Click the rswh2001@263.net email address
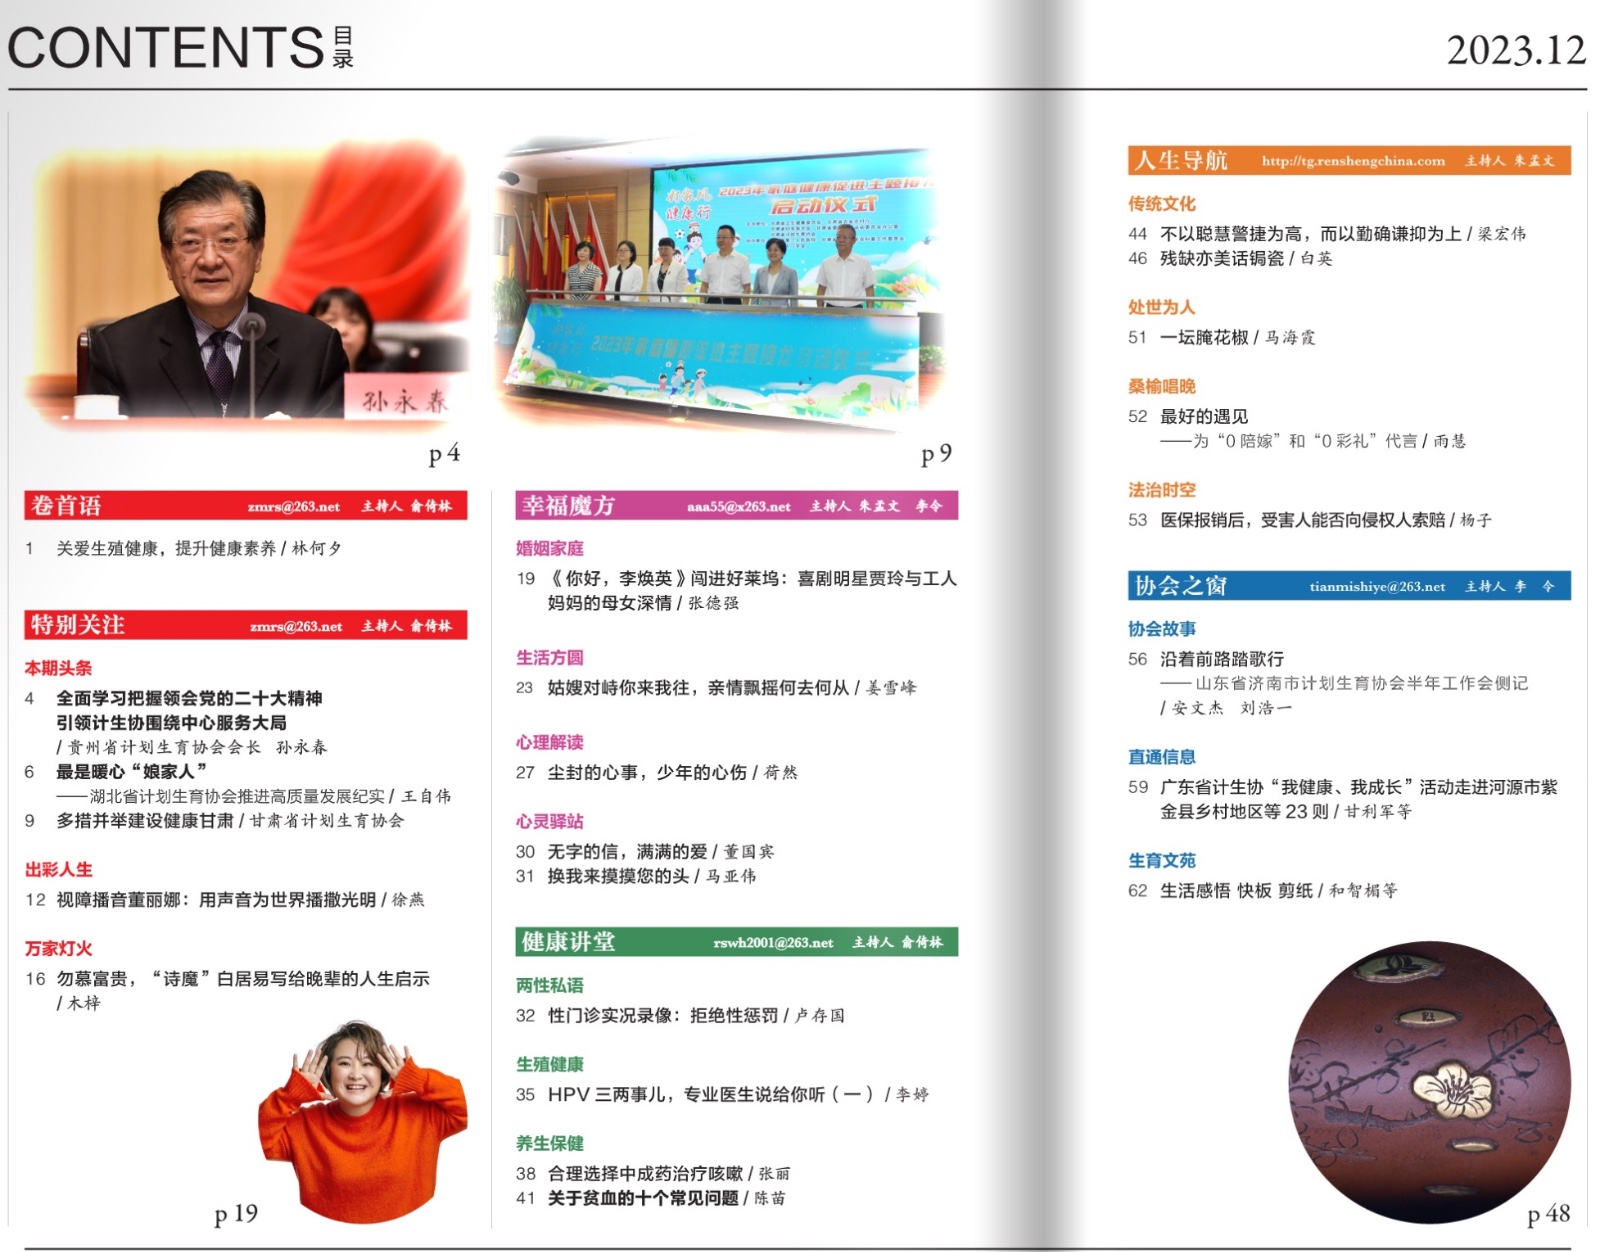 (x=773, y=943)
